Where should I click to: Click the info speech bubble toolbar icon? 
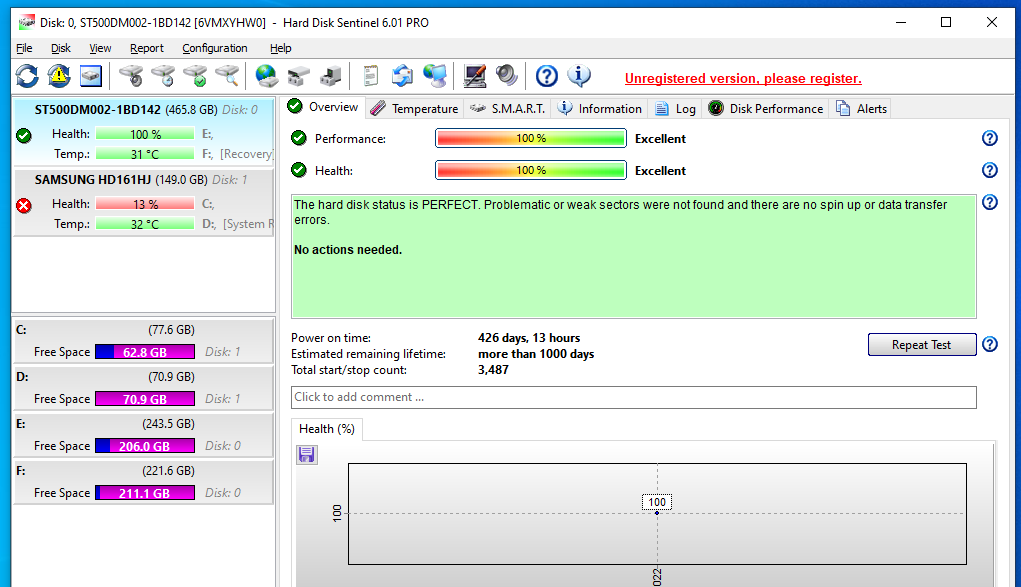[579, 75]
